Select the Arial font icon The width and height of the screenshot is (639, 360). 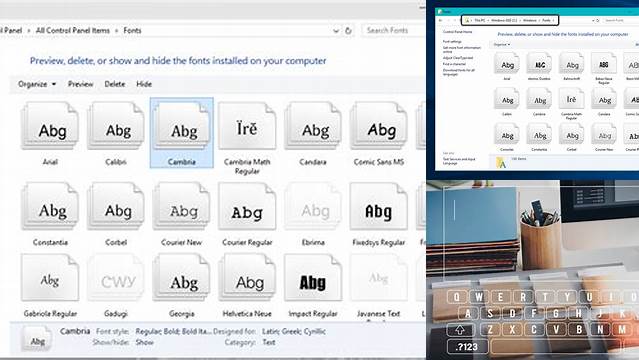[50, 126]
